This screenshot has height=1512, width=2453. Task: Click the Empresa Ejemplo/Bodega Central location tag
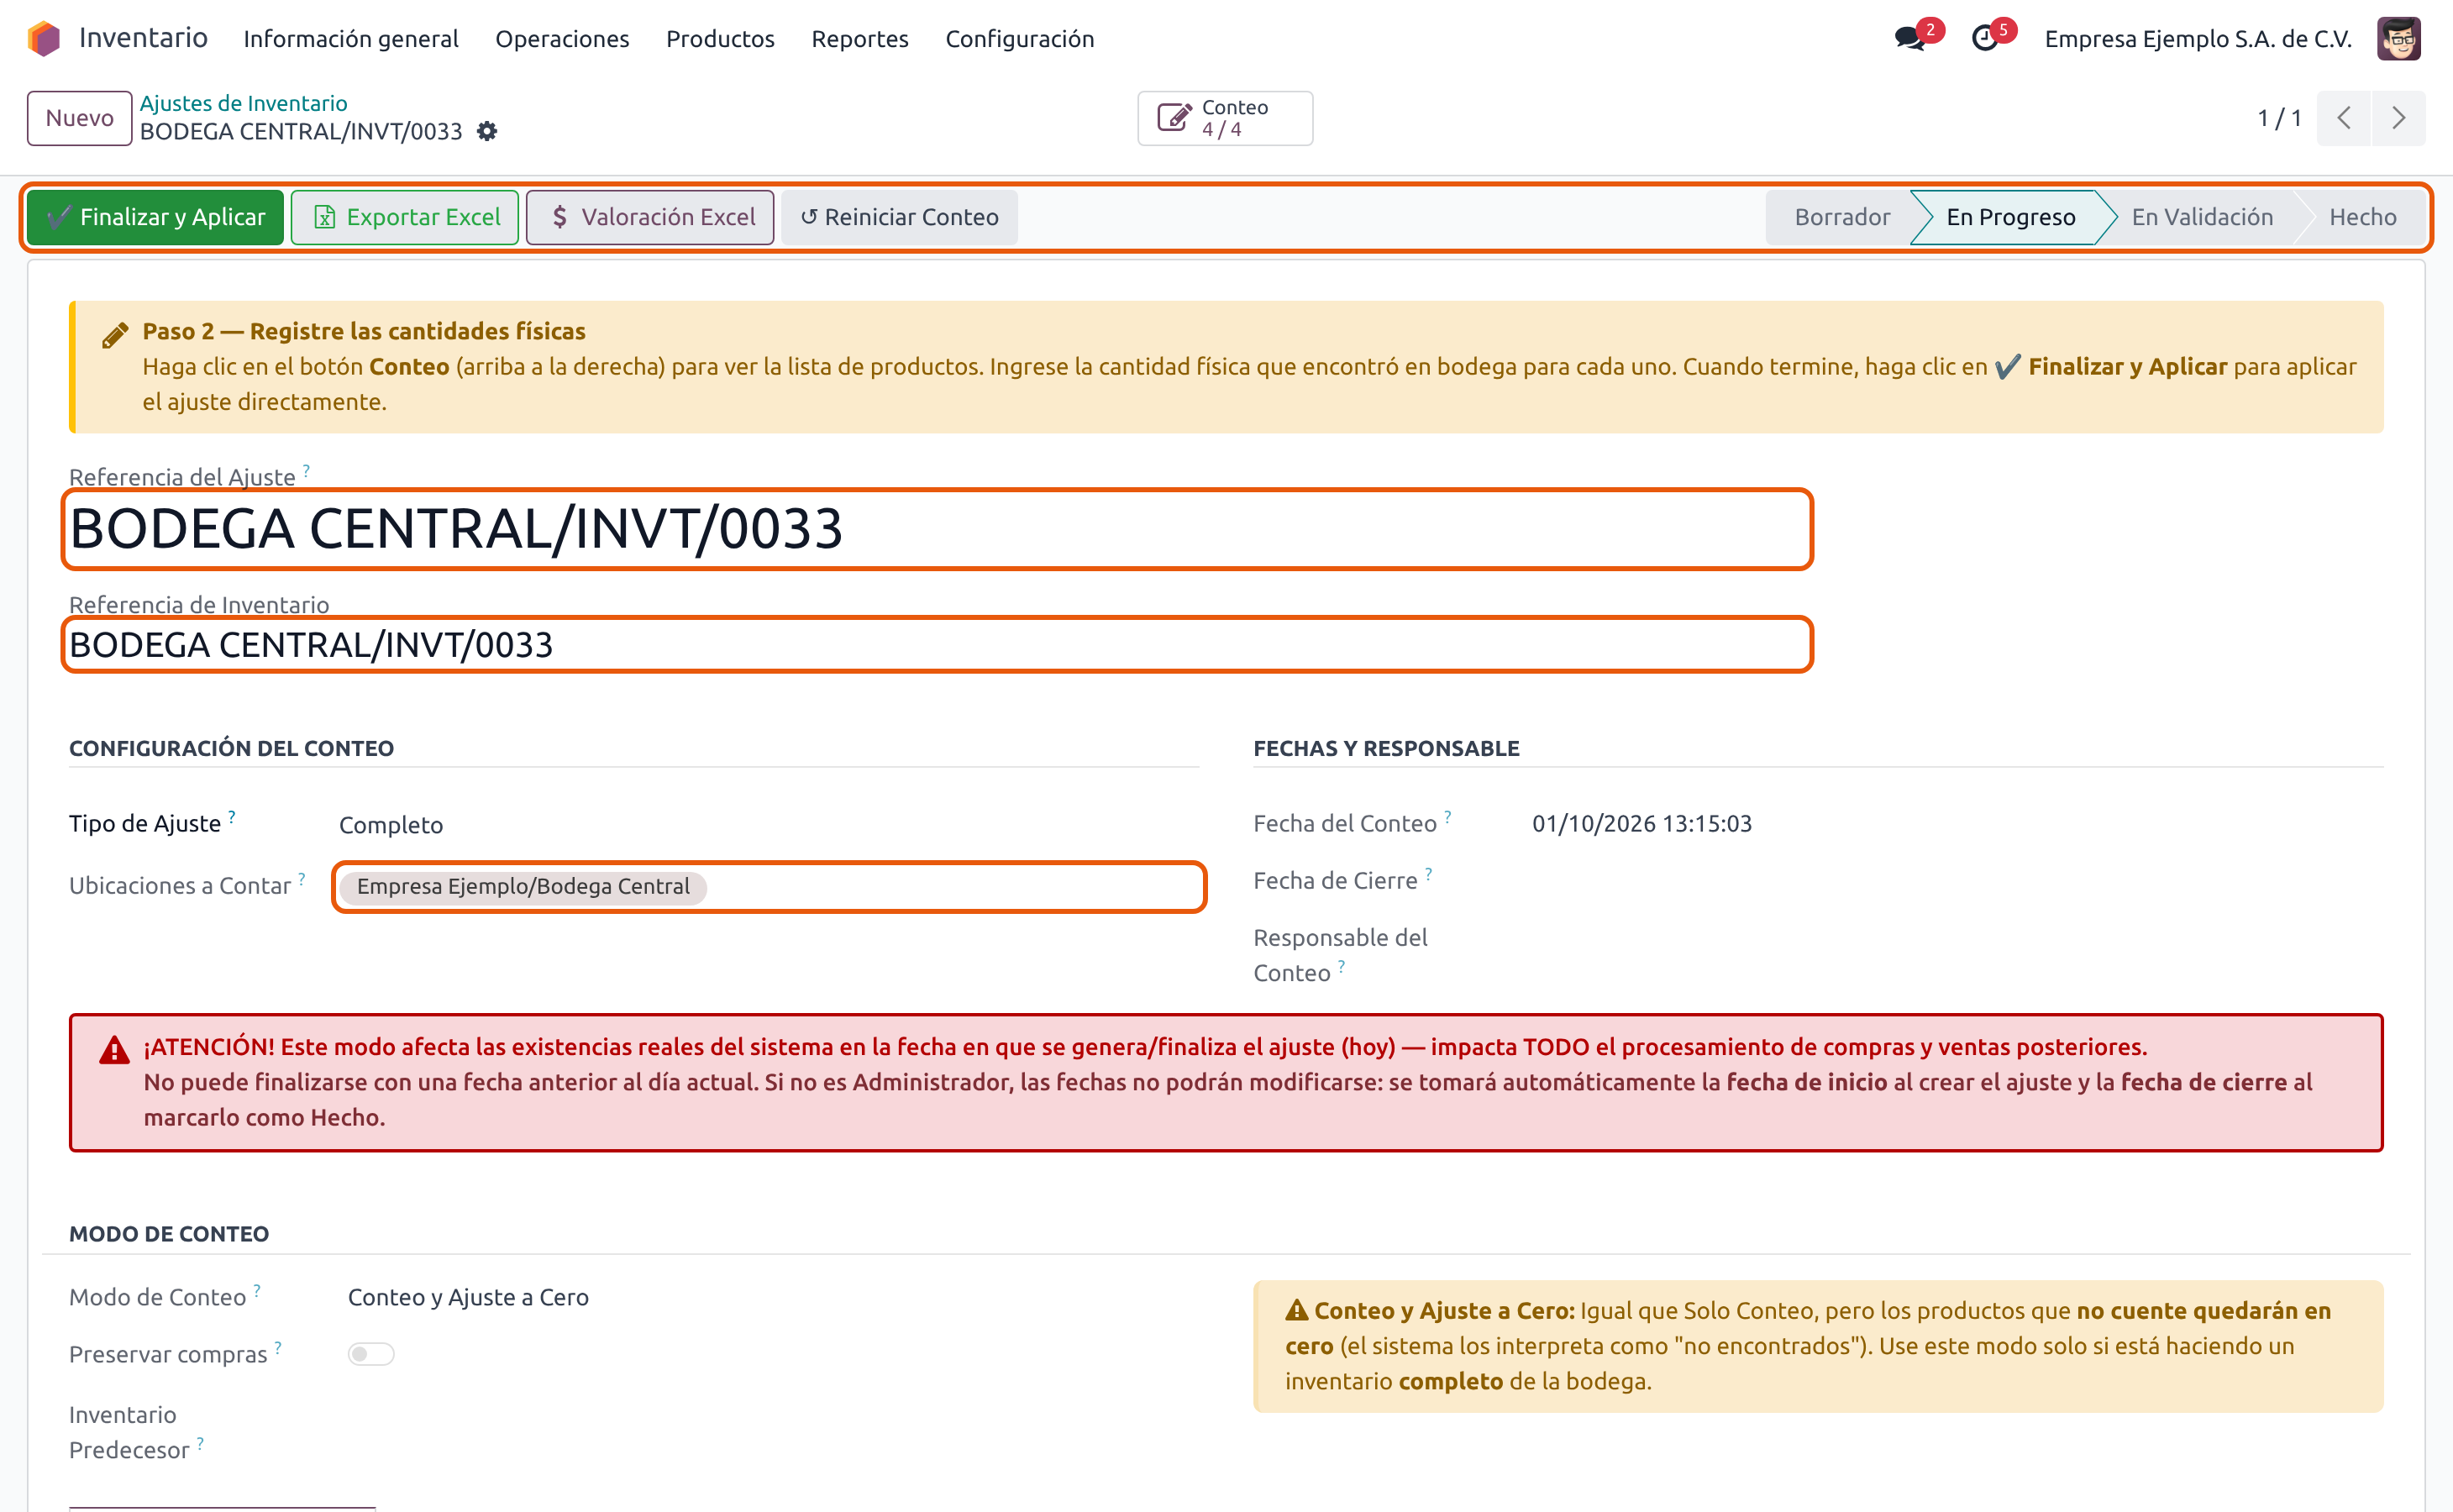(522, 887)
